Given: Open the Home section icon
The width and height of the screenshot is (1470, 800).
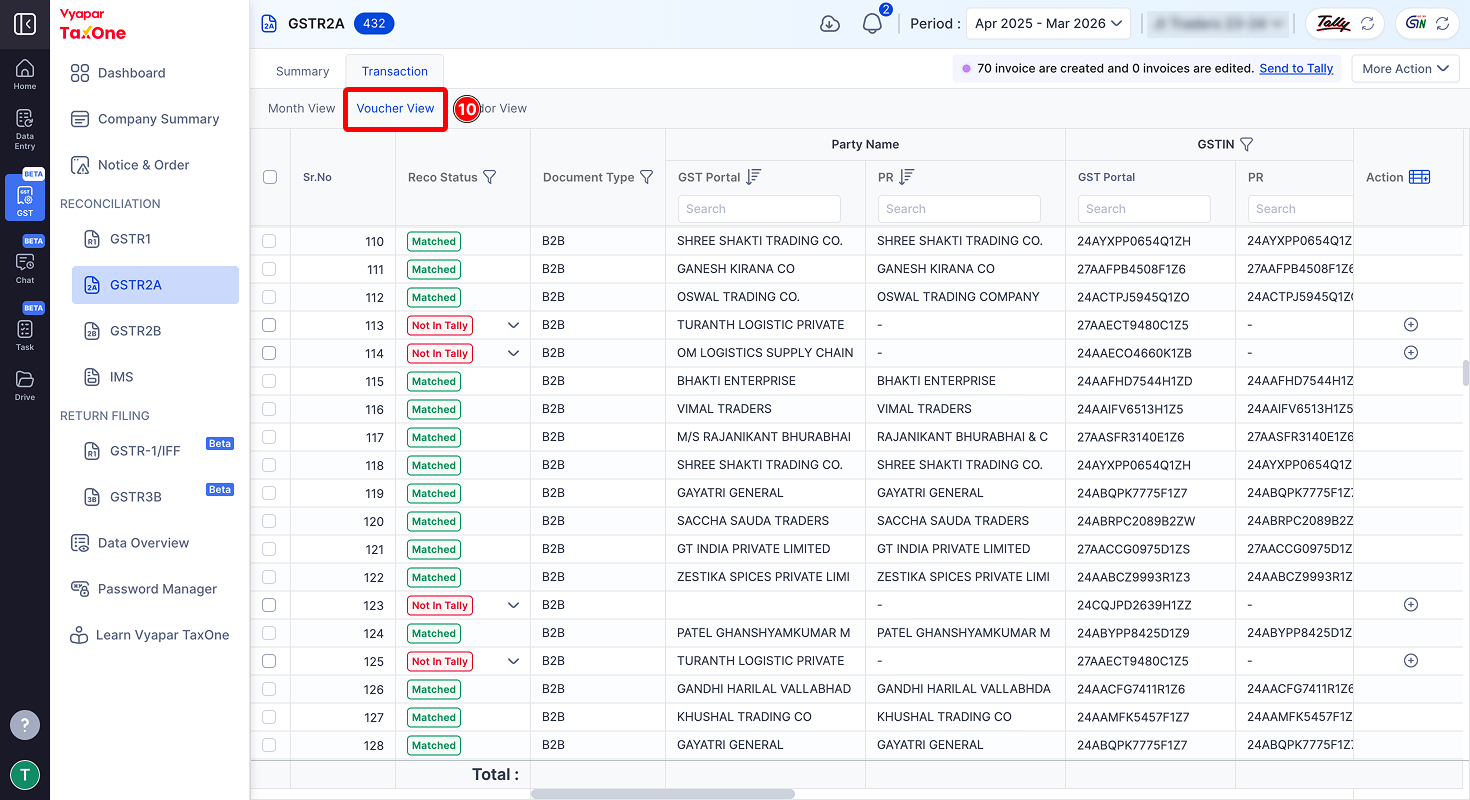Looking at the screenshot, I should tap(25, 74).
